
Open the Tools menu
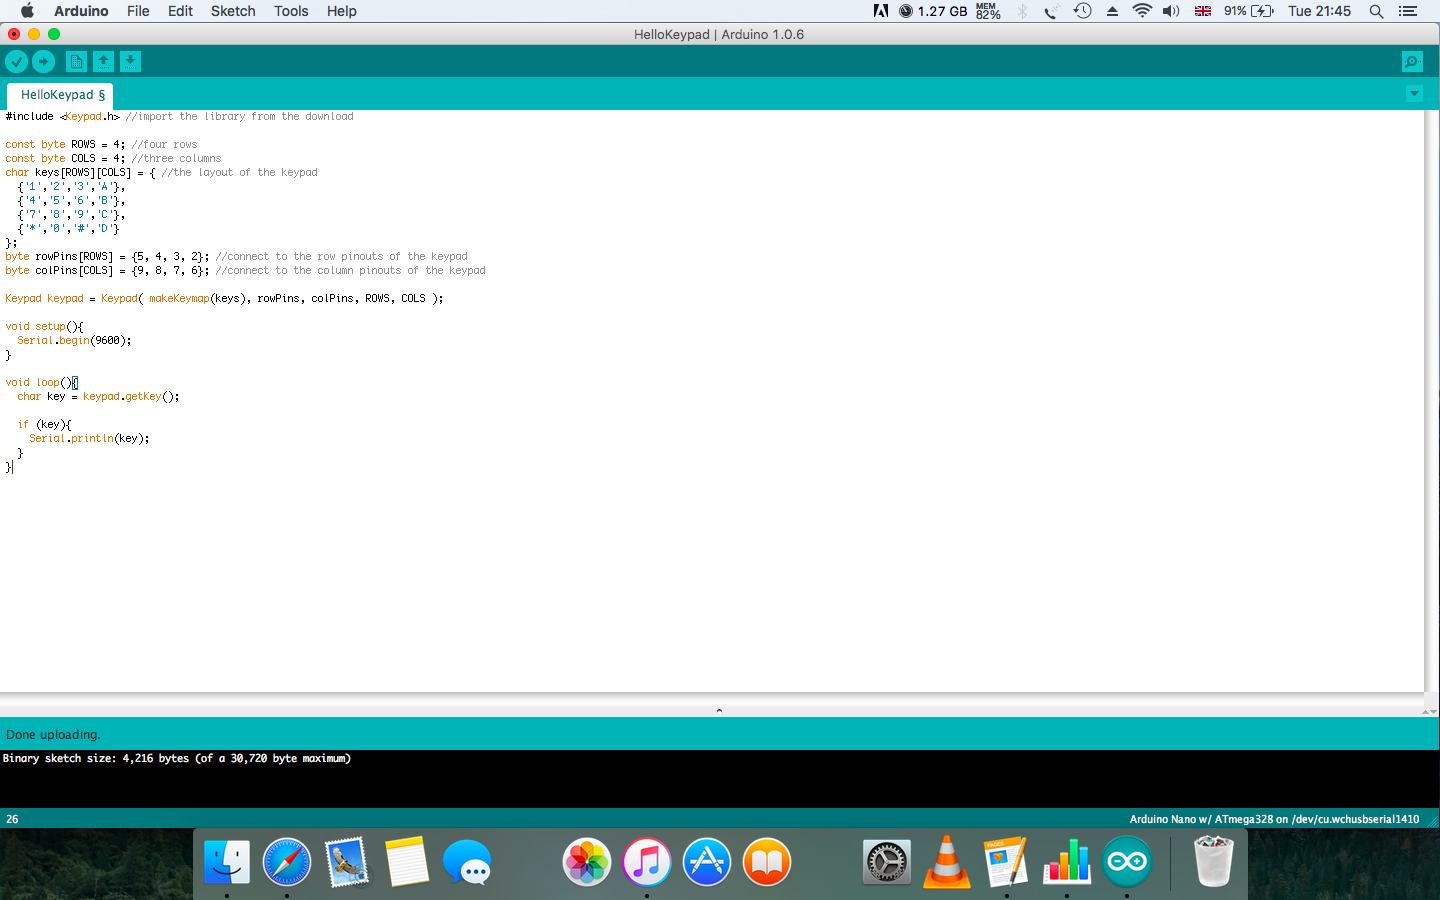pyautogui.click(x=291, y=11)
